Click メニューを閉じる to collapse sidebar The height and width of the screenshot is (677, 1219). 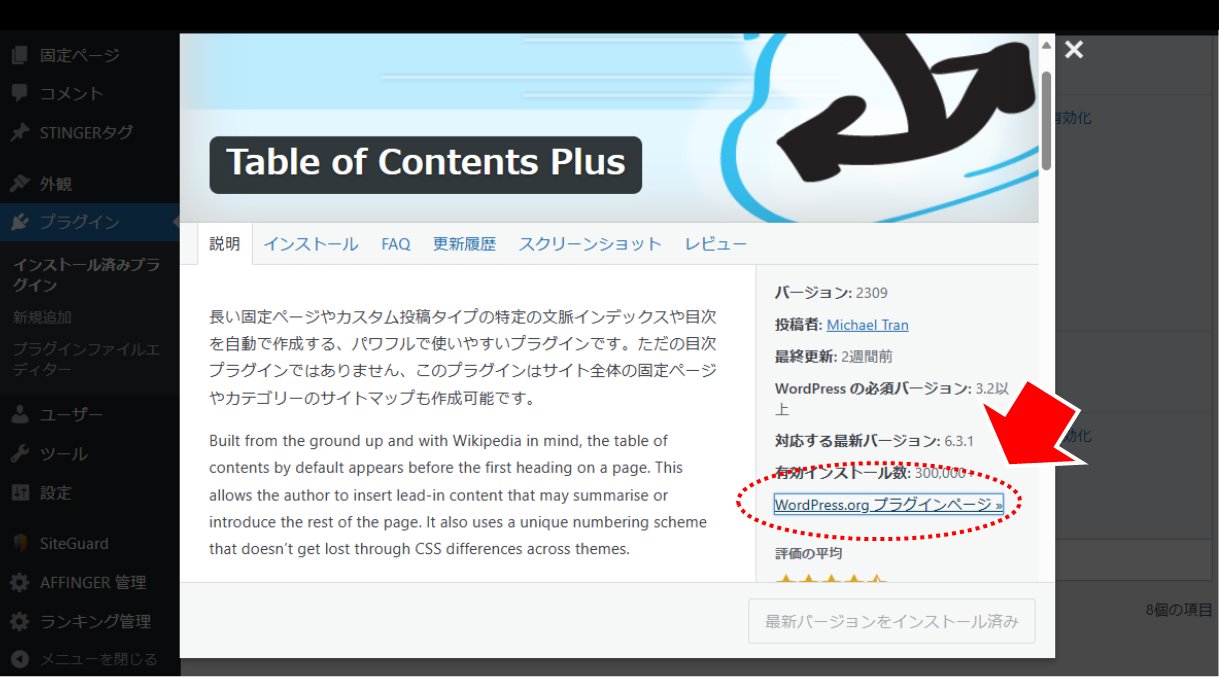pos(98,659)
